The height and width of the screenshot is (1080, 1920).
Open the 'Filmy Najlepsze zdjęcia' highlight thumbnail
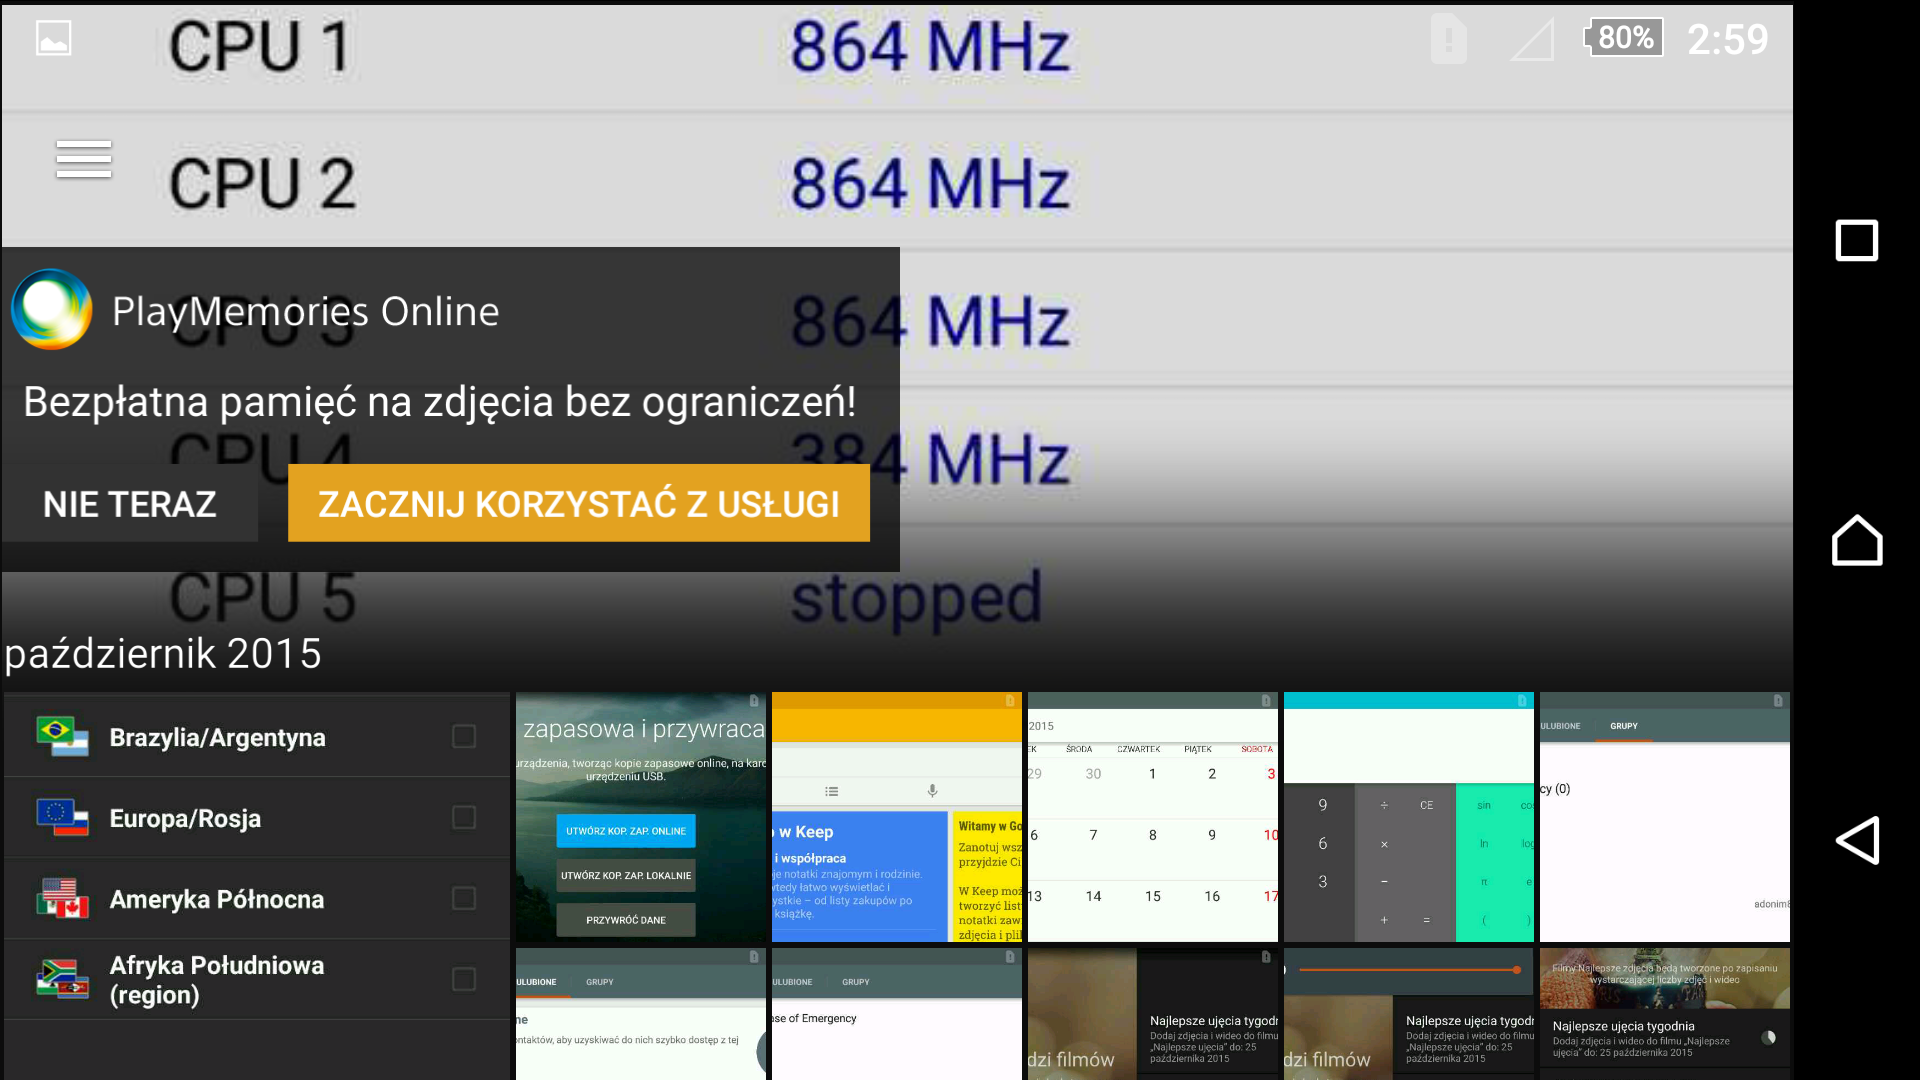pyautogui.click(x=1665, y=1014)
